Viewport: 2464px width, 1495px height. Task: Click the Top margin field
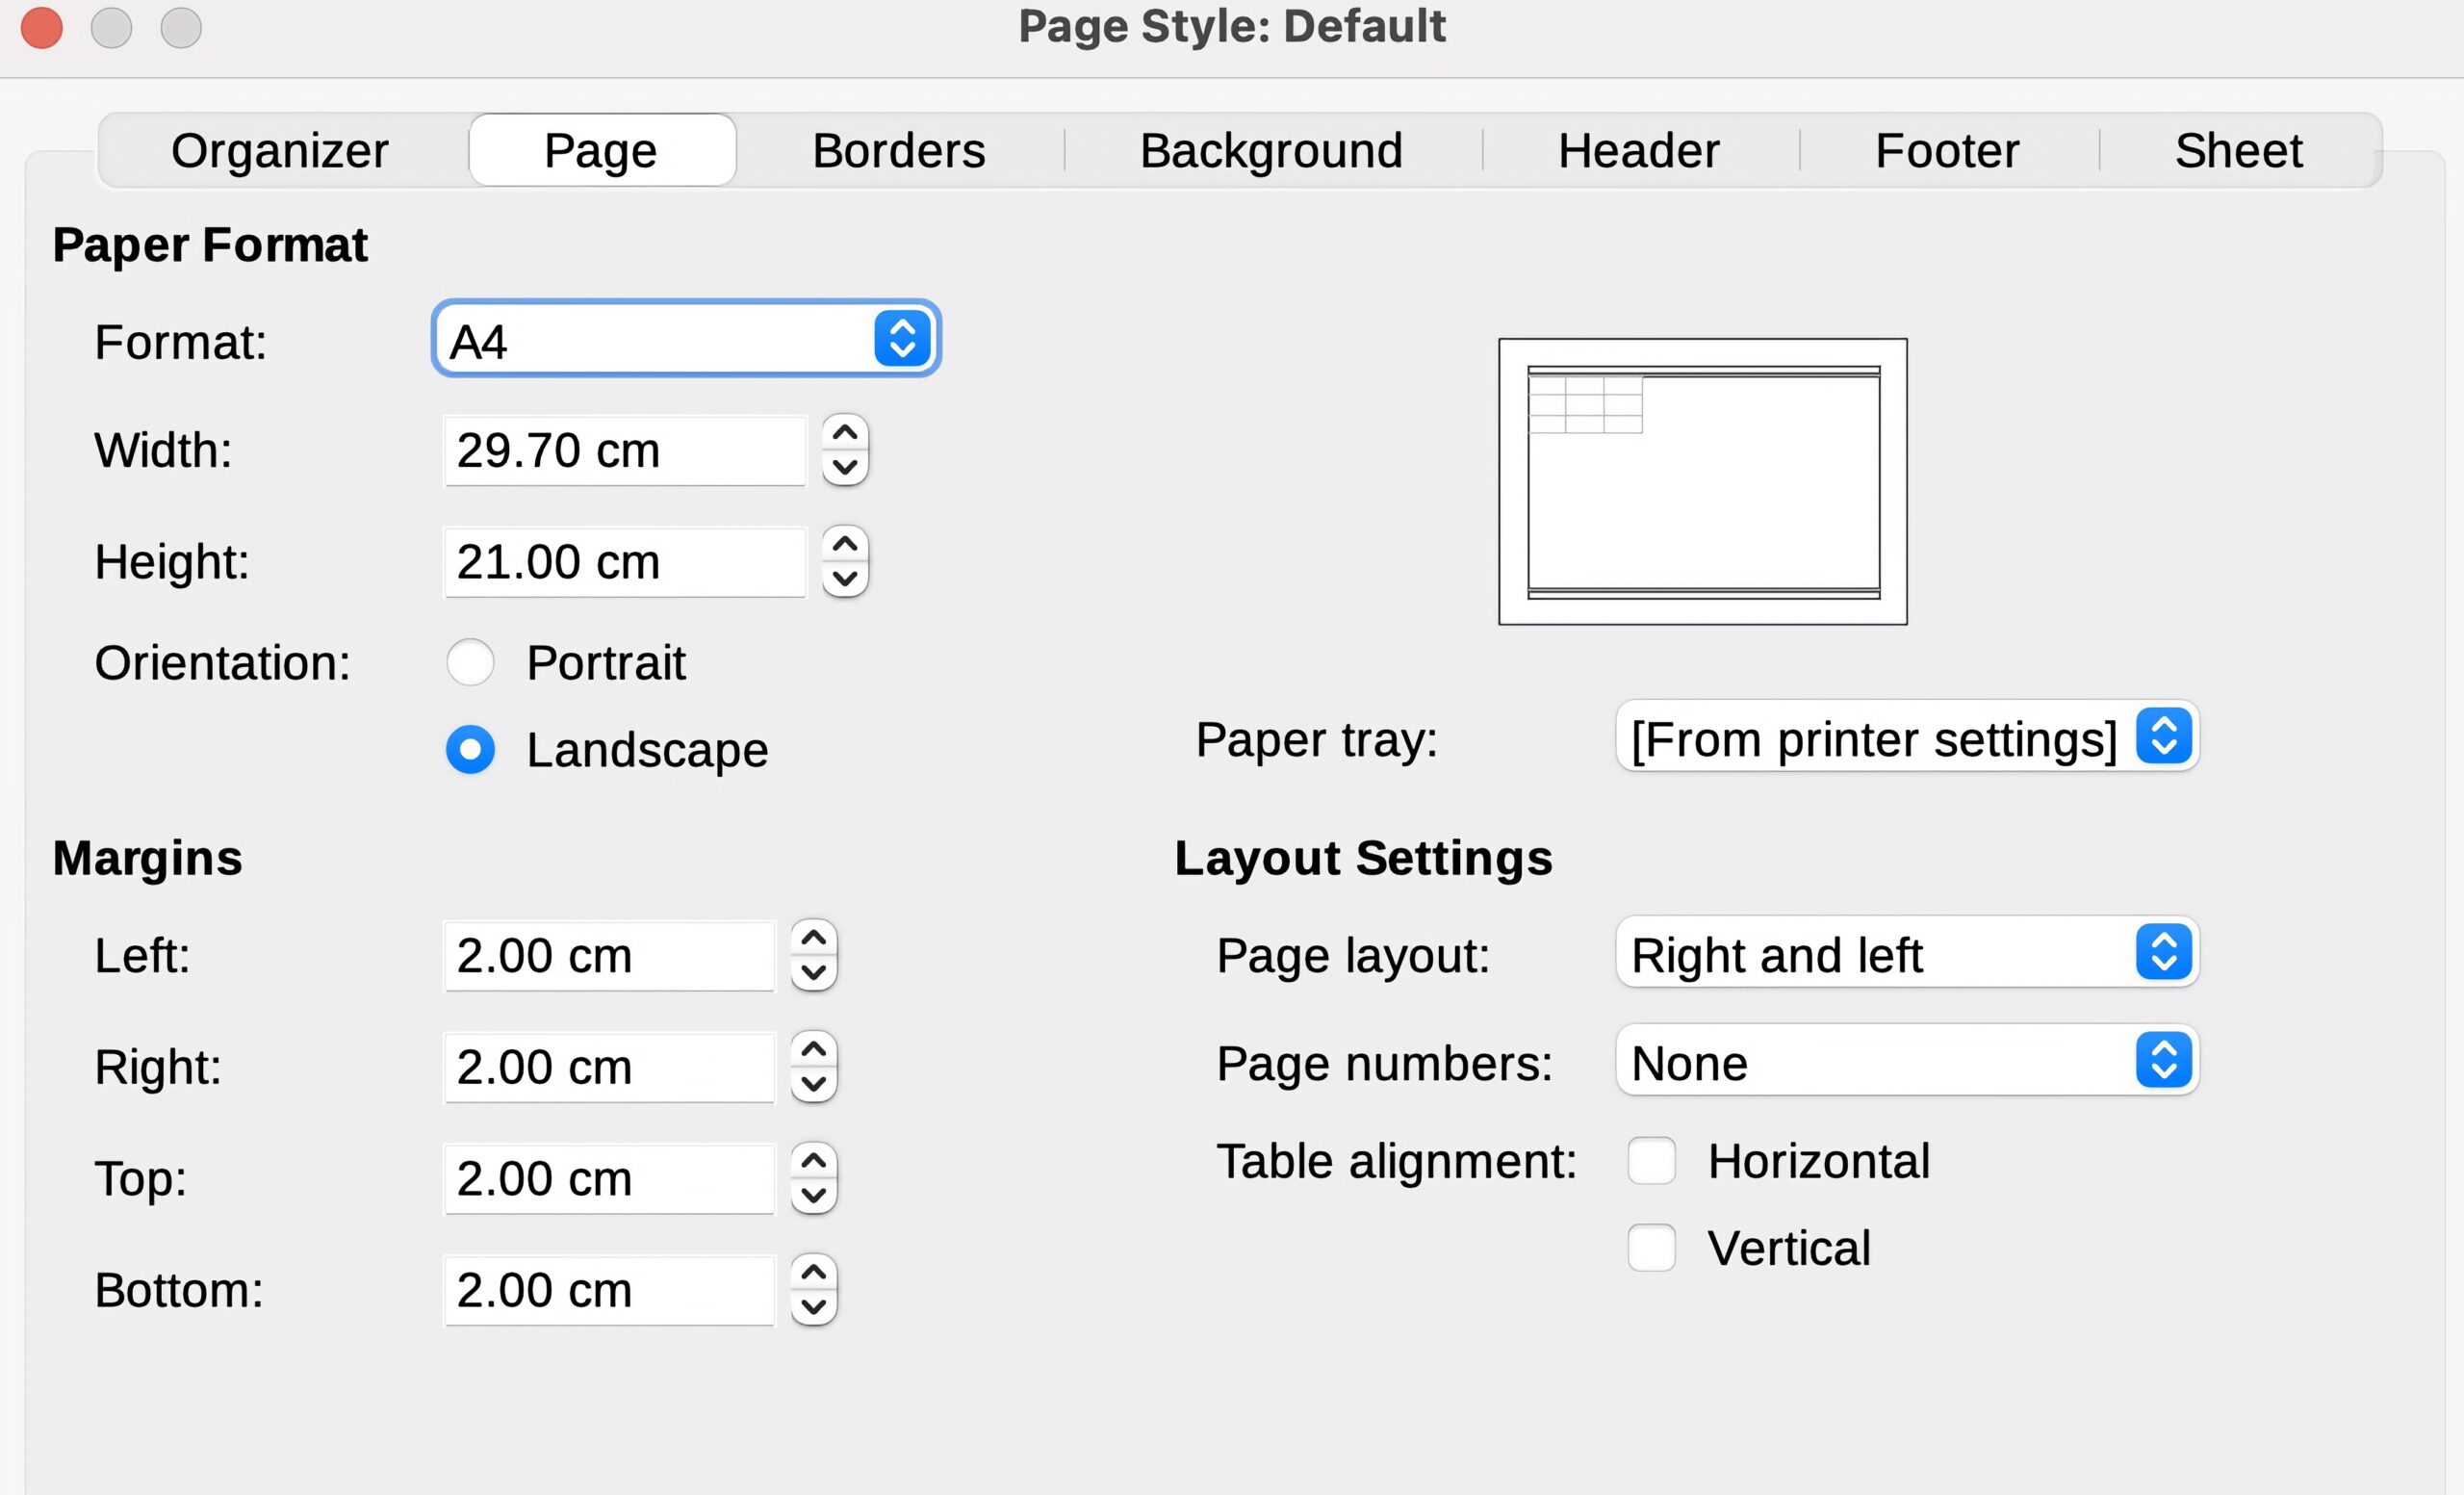point(609,1179)
